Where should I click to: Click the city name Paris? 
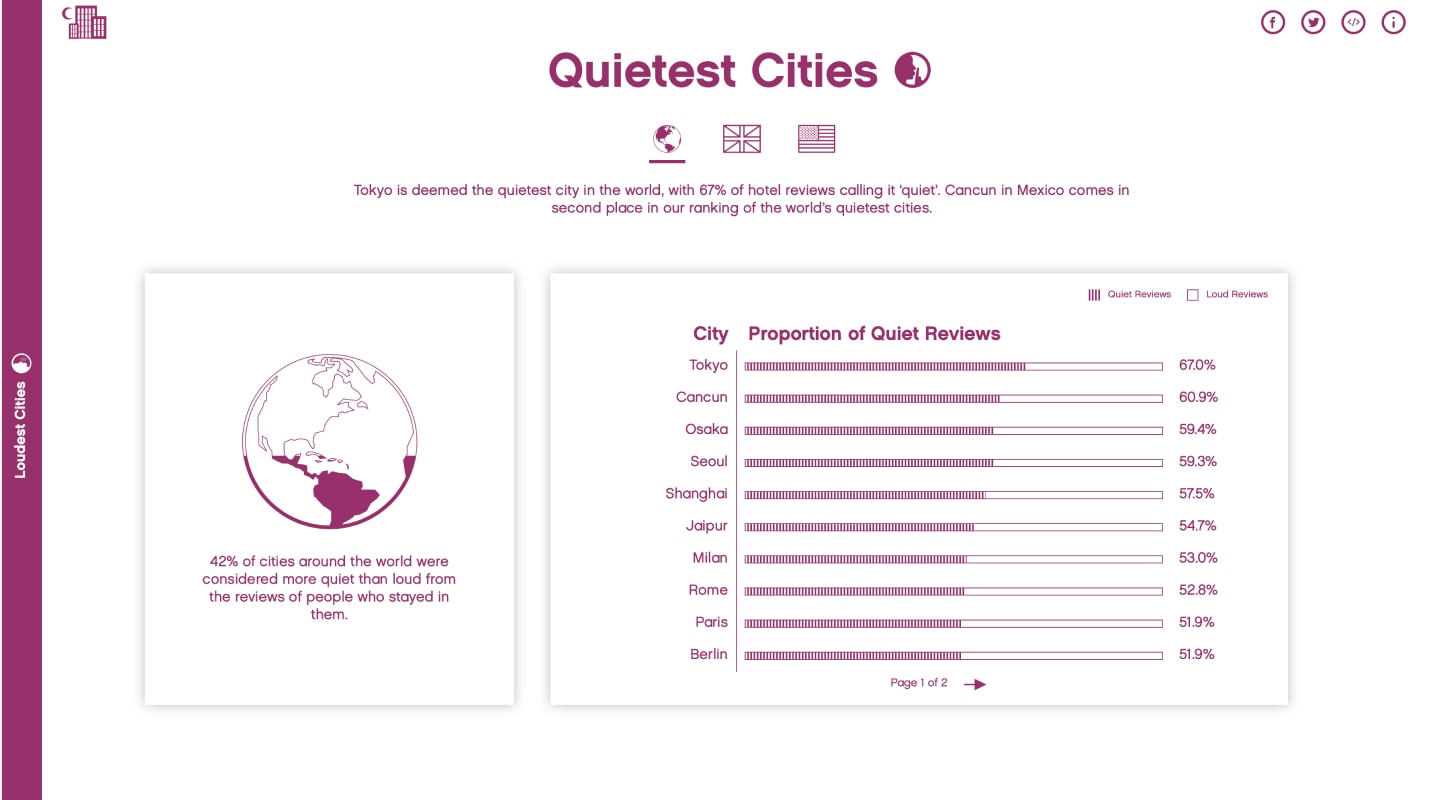pyautogui.click(x=712, y=622)
